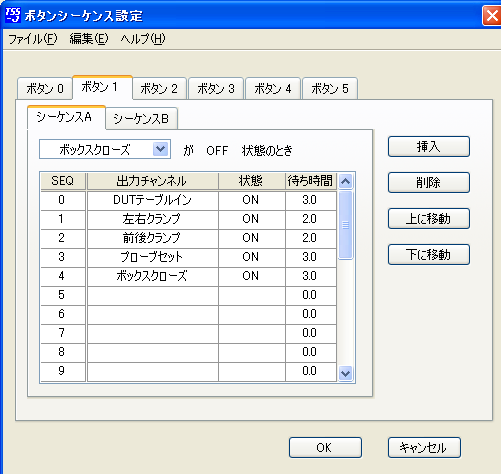Open the ファイル(F) menu

point(33,39)
